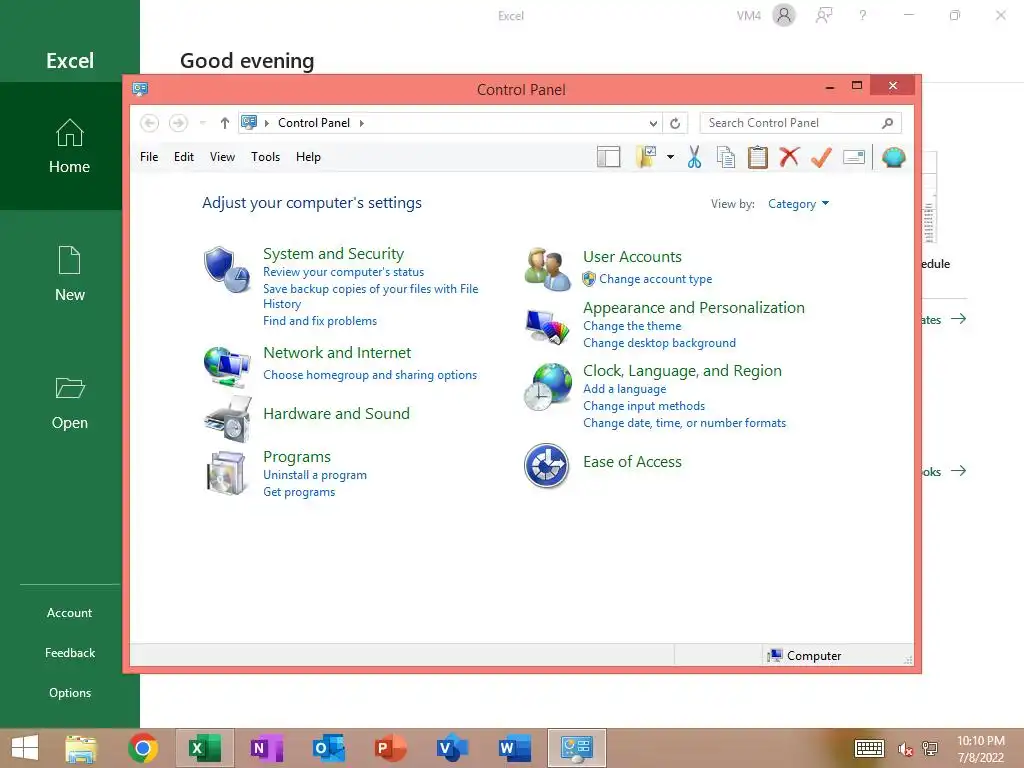The height and width of the screenshot is (768, 1024).
Task: Click the System and Security shield icon
Action: 226,269
